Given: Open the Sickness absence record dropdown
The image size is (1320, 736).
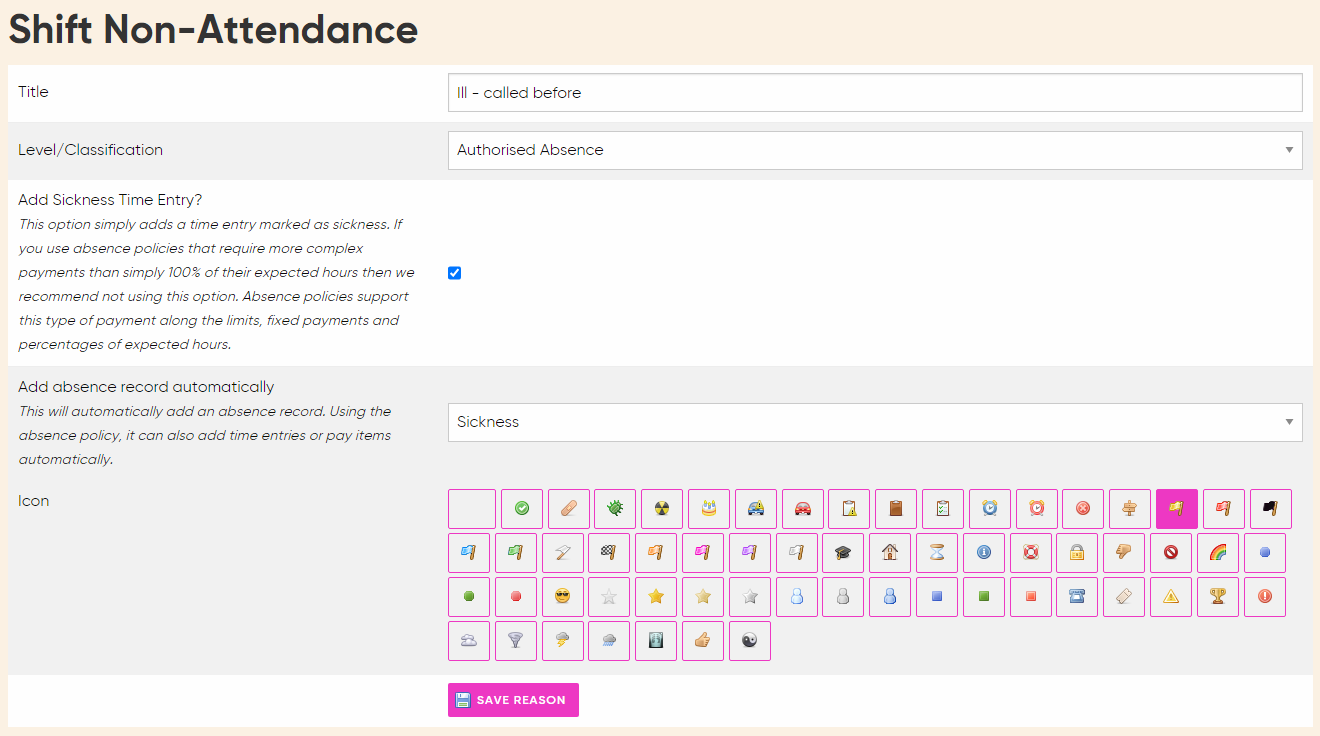Looking at the screenshot, I should point(875,422).
